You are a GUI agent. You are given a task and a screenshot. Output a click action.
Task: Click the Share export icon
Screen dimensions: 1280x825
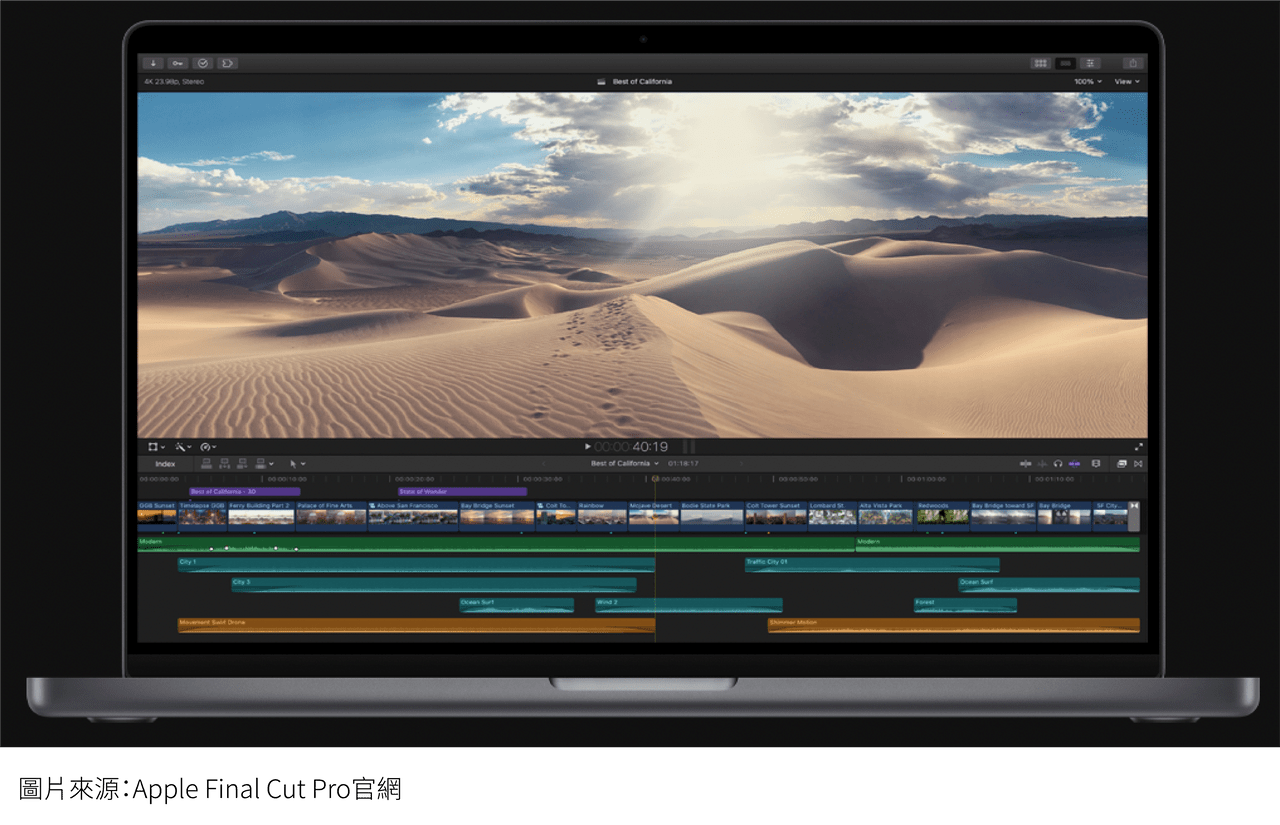[1133, 63]
